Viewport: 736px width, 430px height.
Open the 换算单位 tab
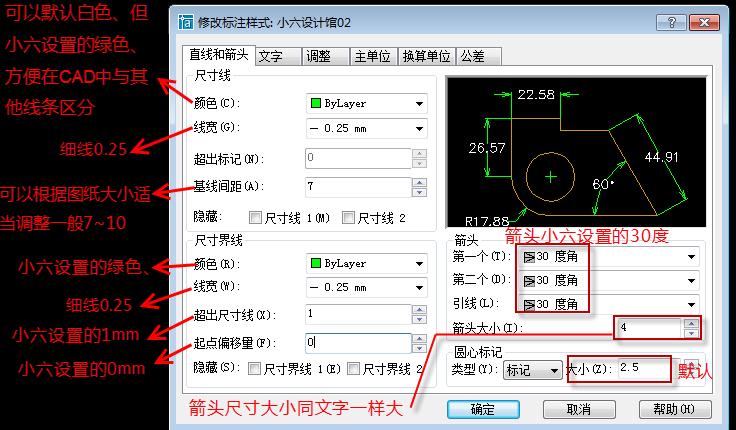(x=427, y=56)
